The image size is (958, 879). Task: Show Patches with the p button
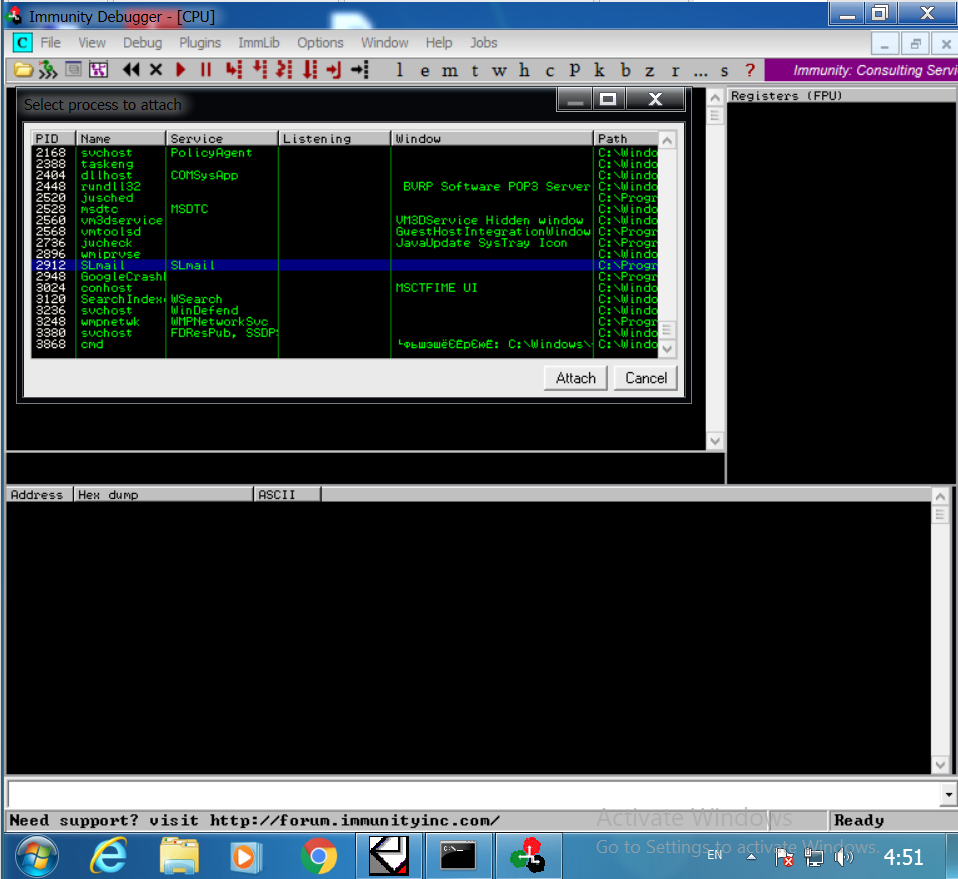click(575, 70)
